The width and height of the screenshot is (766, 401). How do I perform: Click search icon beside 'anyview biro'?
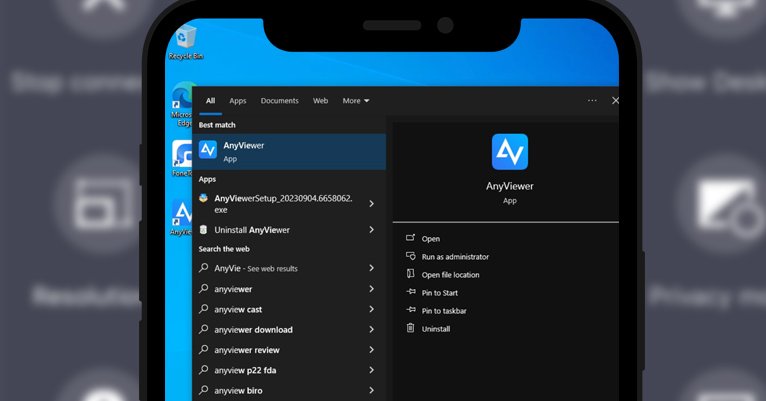(204, 390)
